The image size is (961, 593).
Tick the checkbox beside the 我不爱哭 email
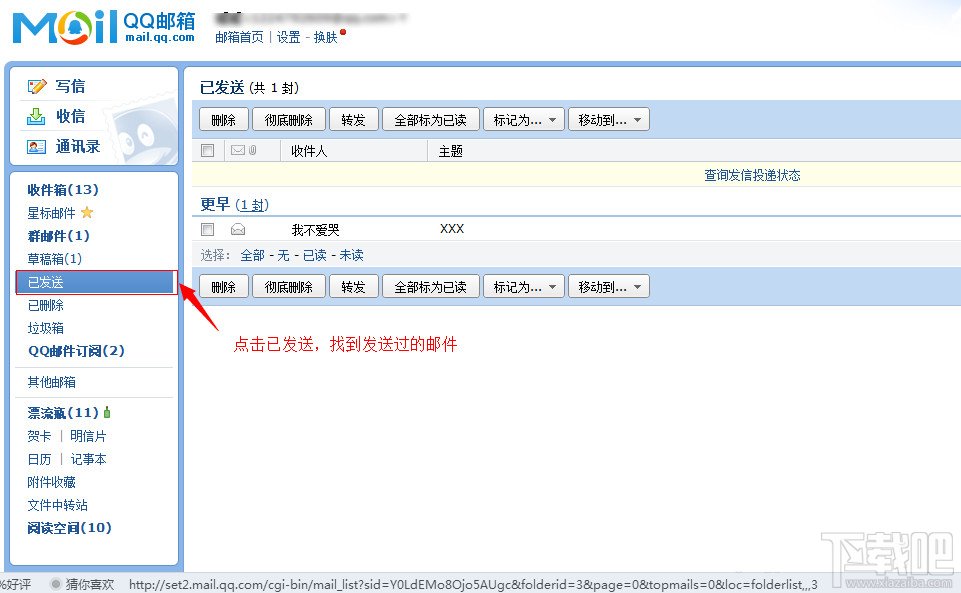(206, 228)
